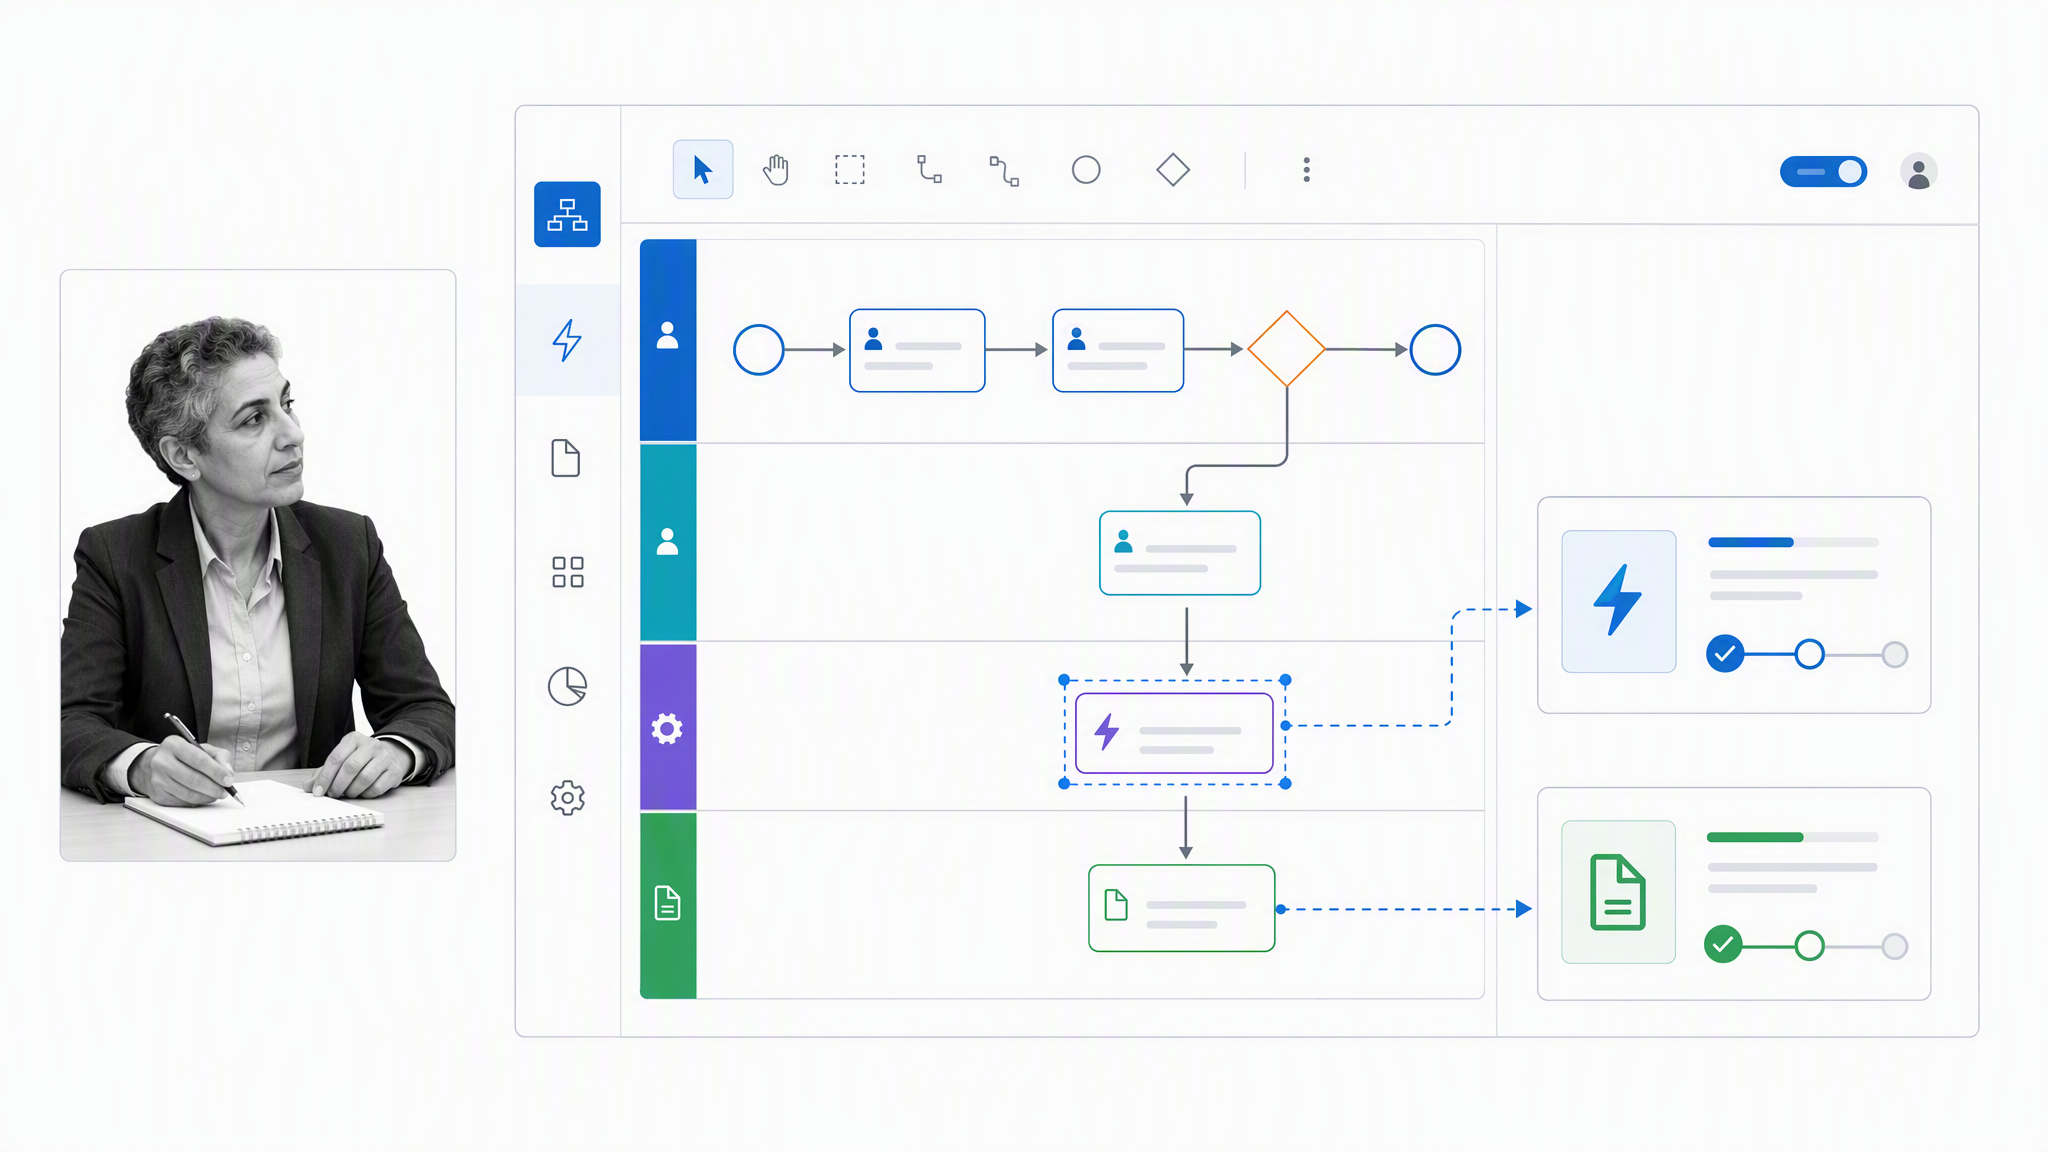Select the arrow pointer tool
The height and width of the screenshot is (1152, 2048).
coord(703,170)
